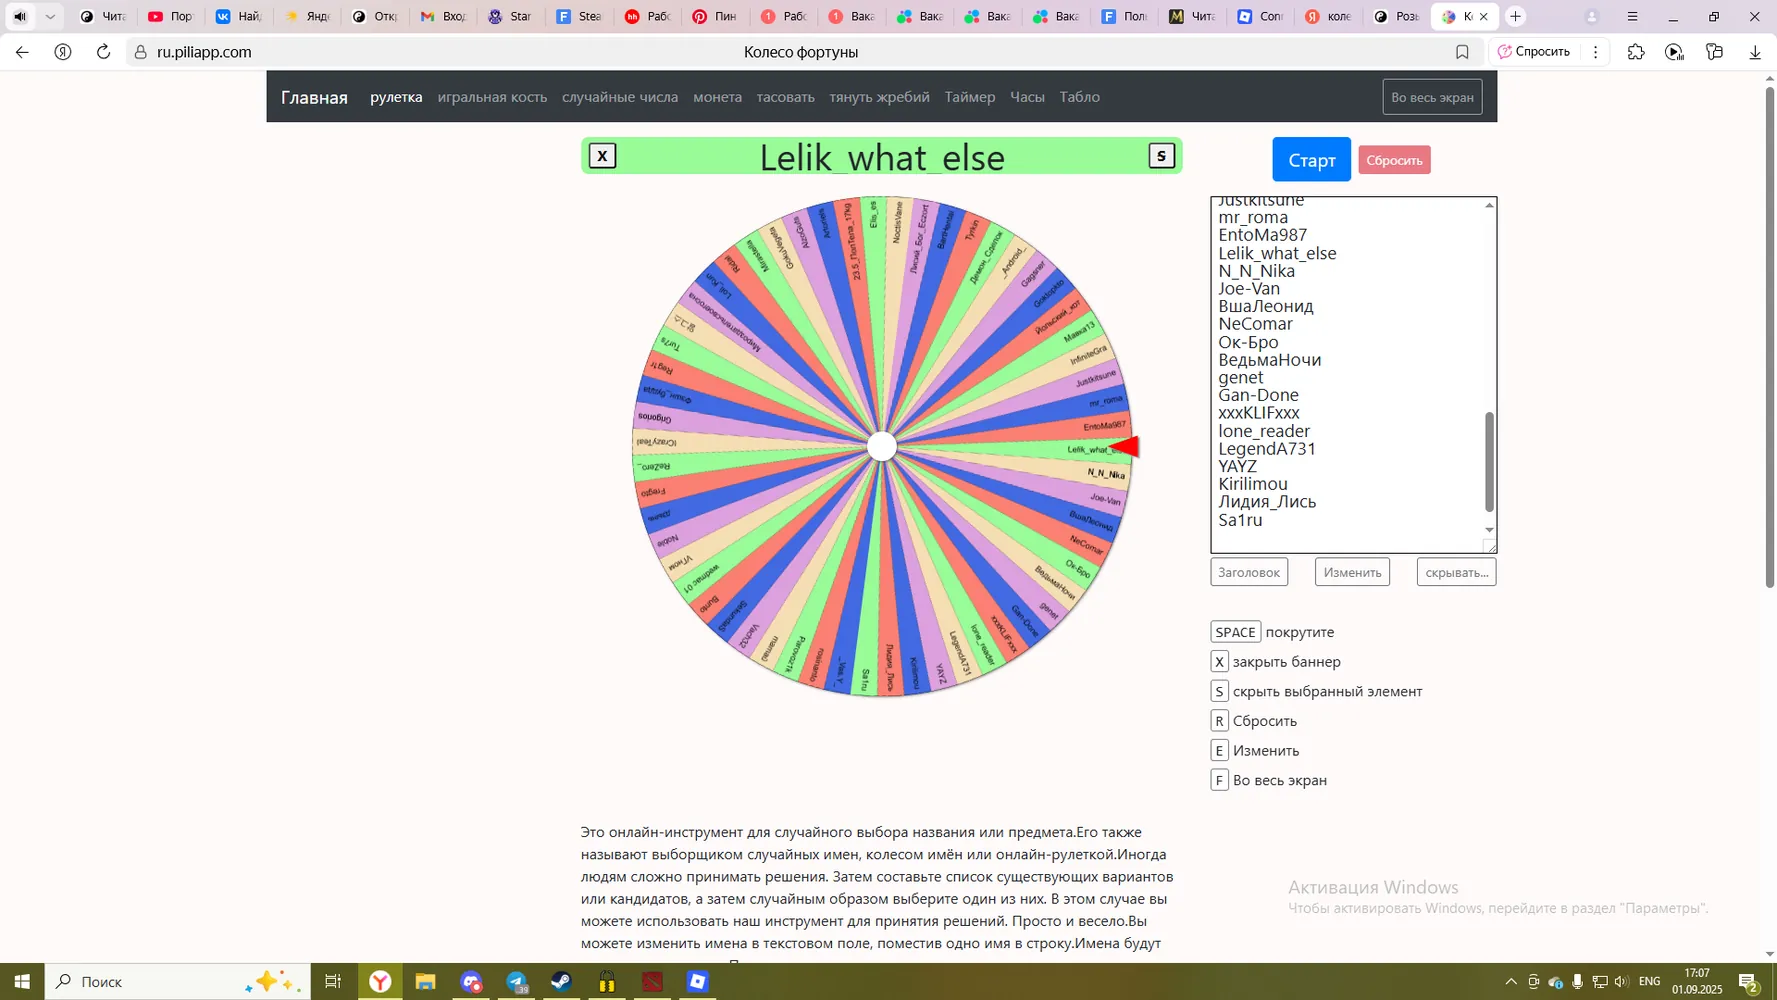Click the Сбросить reset button
The image size is (1777, 1000).
point(1394,160)
